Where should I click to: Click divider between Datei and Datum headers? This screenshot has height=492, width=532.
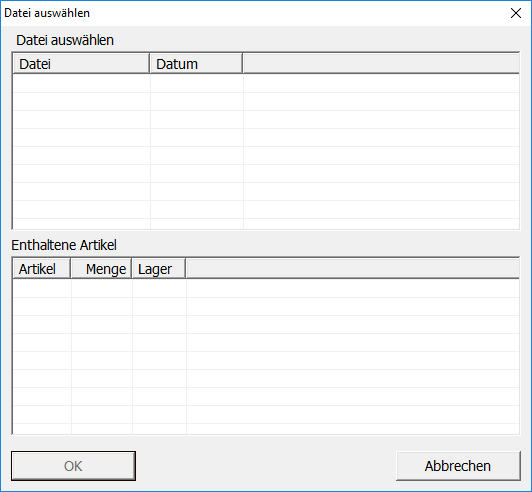(150, 63)
